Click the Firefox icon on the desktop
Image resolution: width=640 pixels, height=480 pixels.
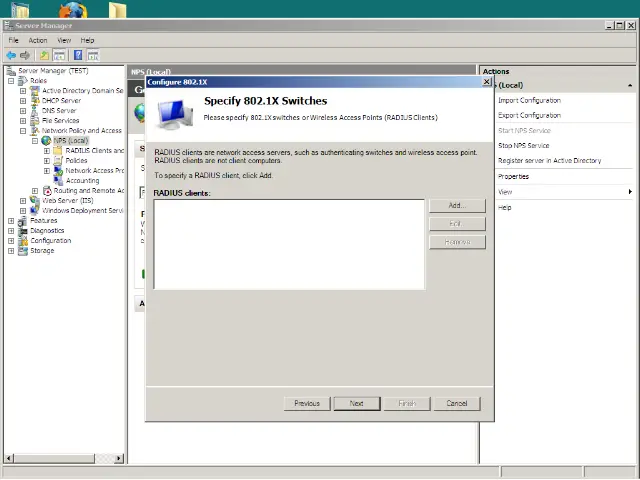point(73,10)
